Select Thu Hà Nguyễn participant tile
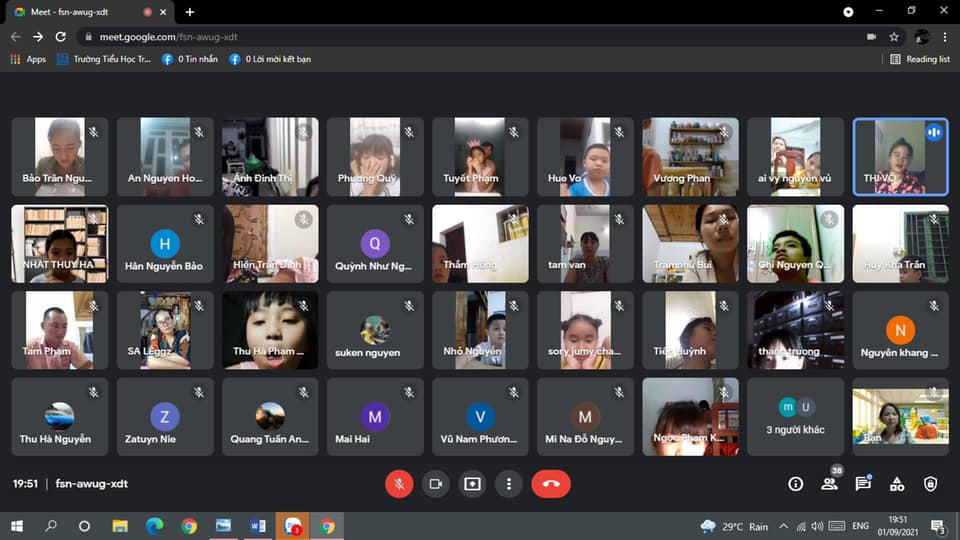This screenshot has width=960, height=540. point(59,416)
